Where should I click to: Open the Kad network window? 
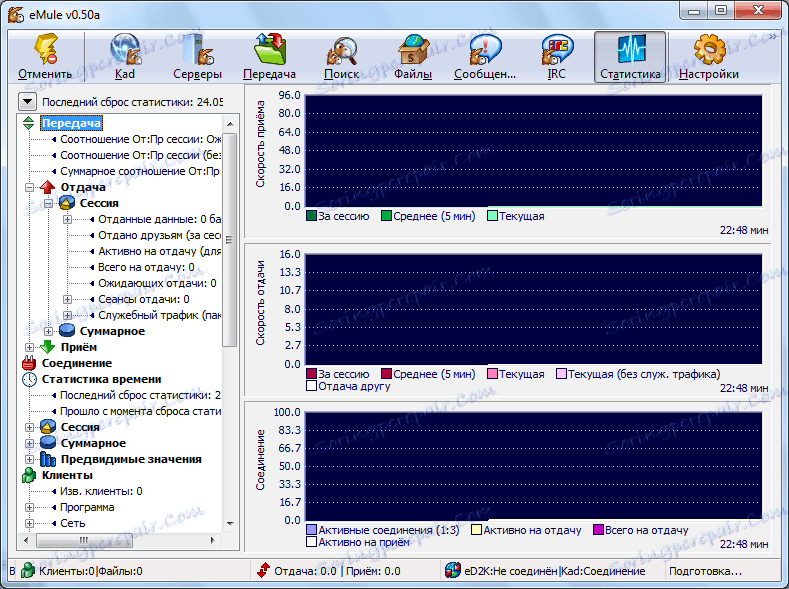[125, 56]
